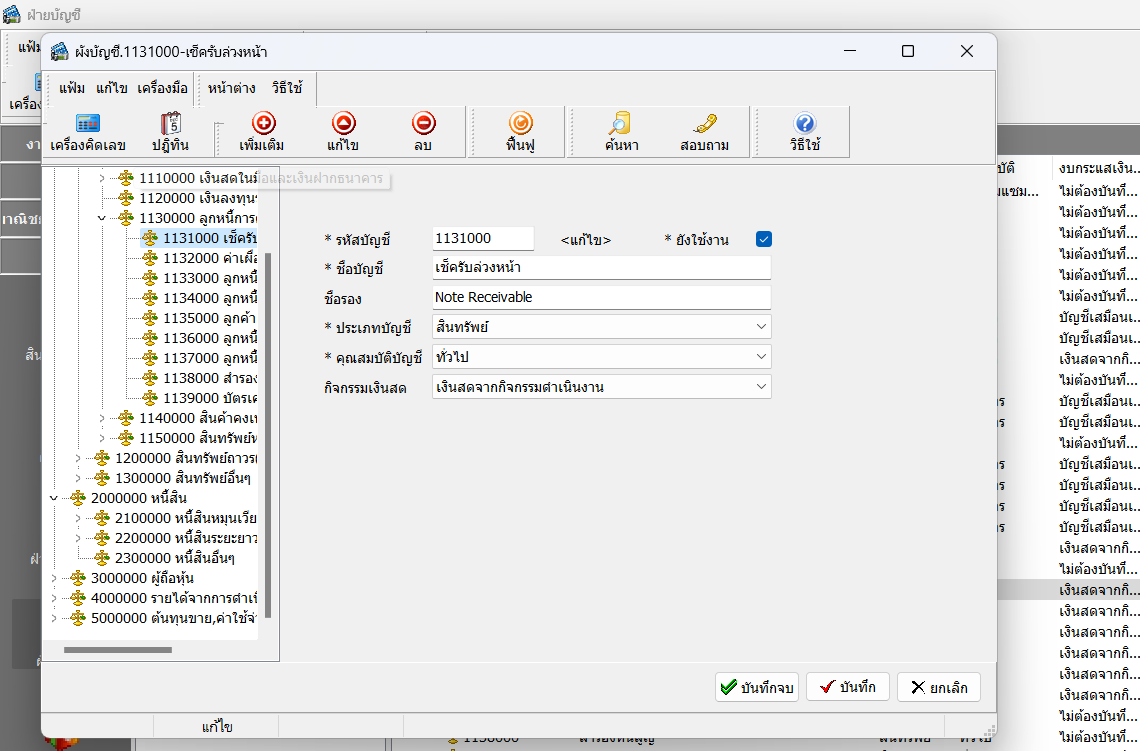Click the สอบถาม inquiry phone icon

[704, 124]
